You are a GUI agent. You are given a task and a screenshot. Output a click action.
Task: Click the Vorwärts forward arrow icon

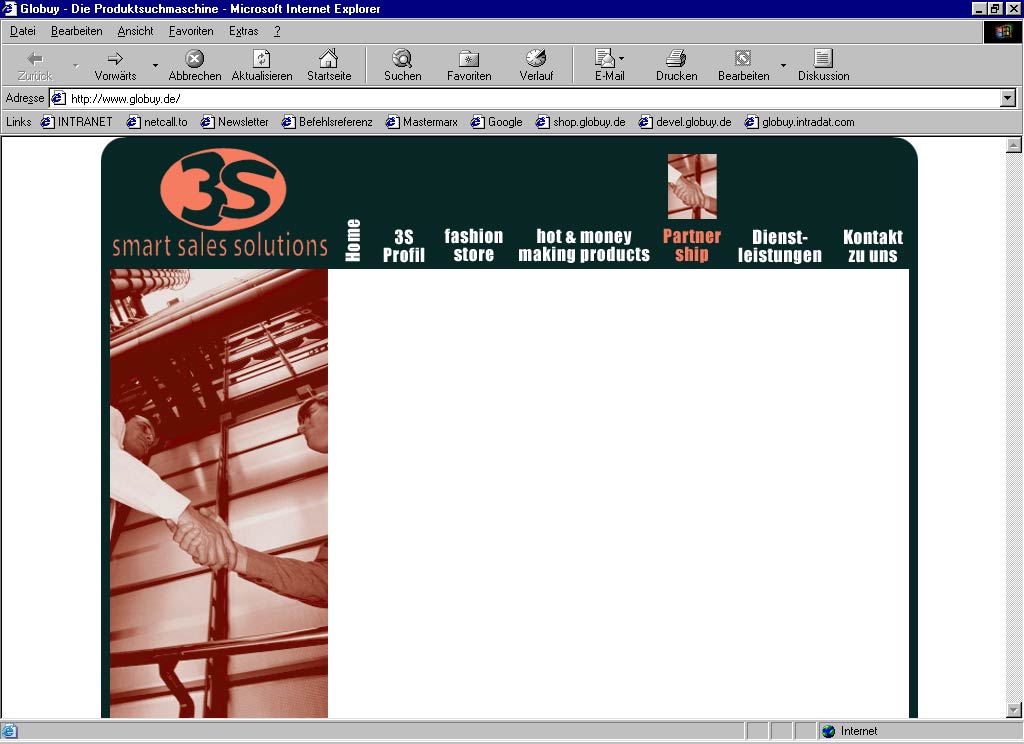coord(115,59)
